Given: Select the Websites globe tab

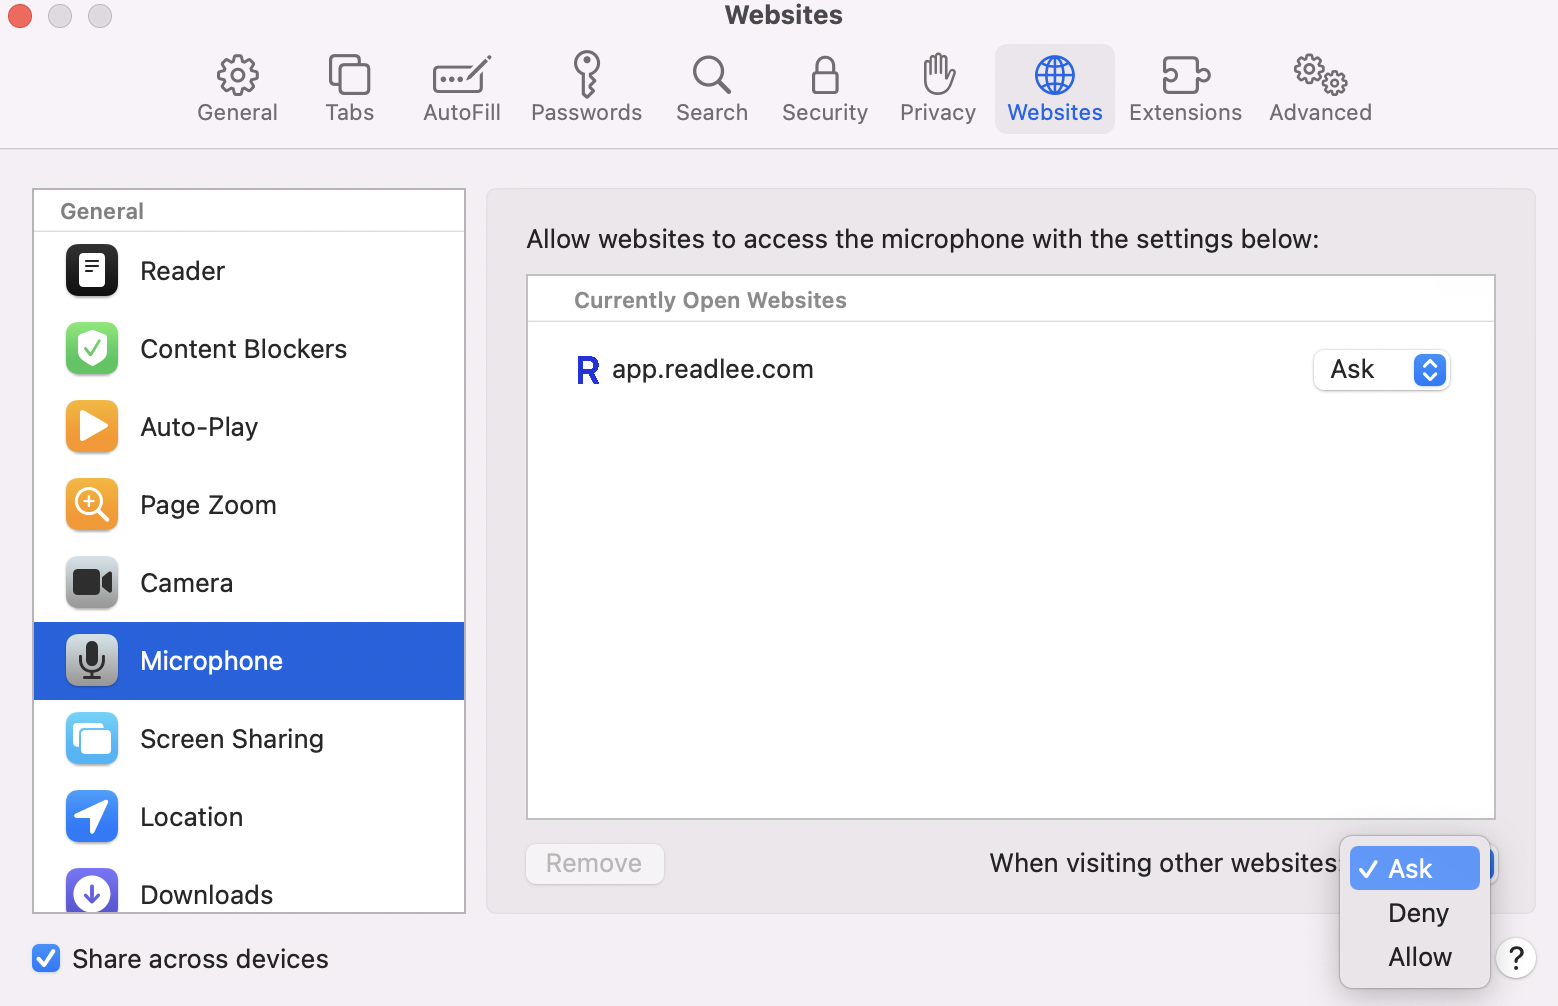Looking at the screenshot, I should pos(1055,89).
